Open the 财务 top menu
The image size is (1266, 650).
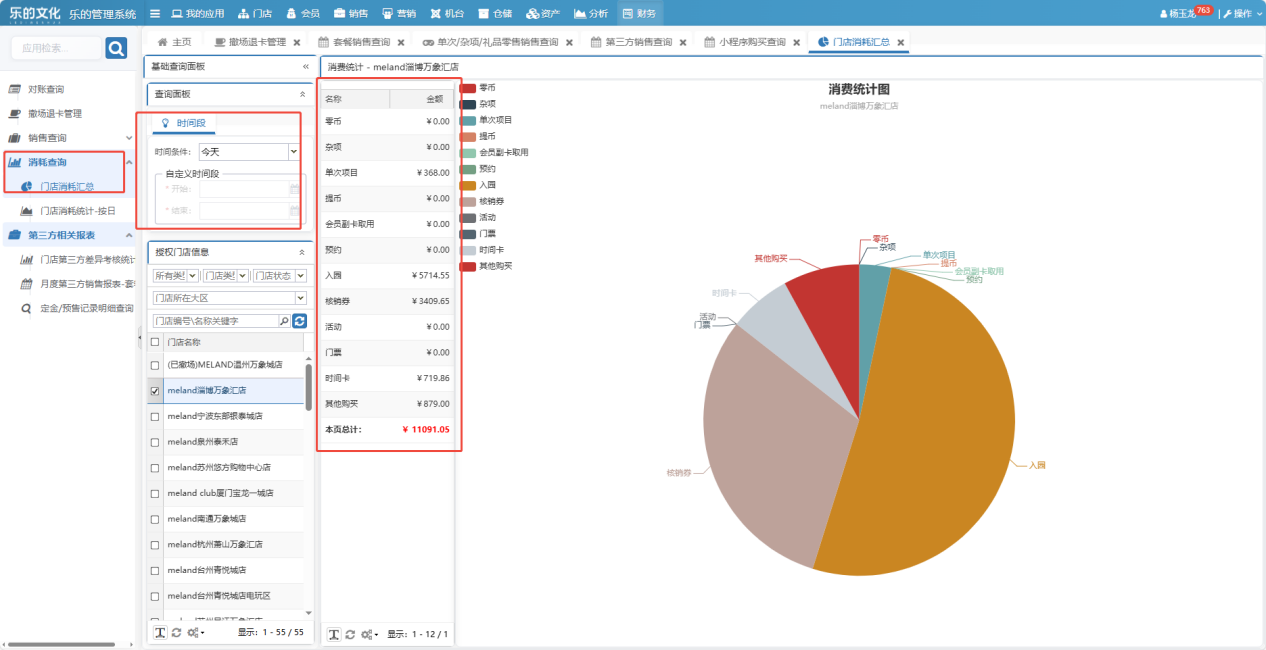click(639, 14)
